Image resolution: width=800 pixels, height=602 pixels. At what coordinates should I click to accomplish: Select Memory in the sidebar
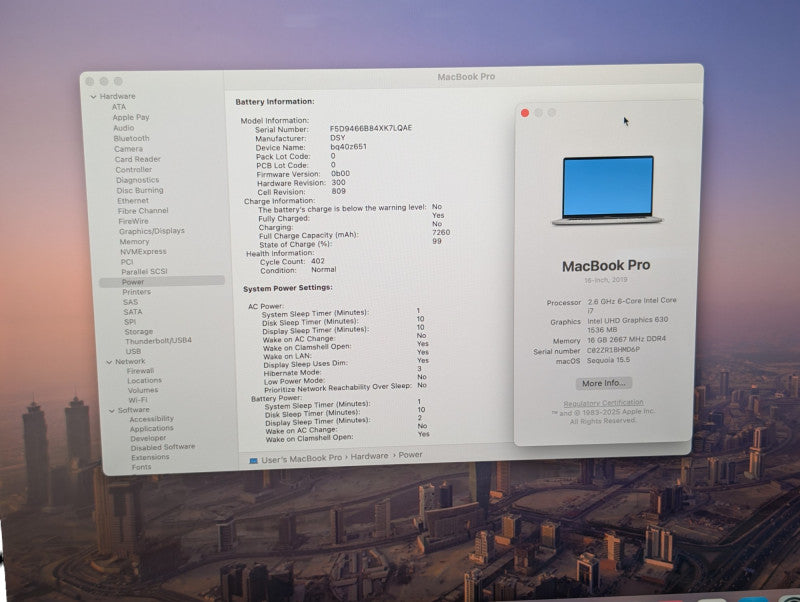pos(135,241)
